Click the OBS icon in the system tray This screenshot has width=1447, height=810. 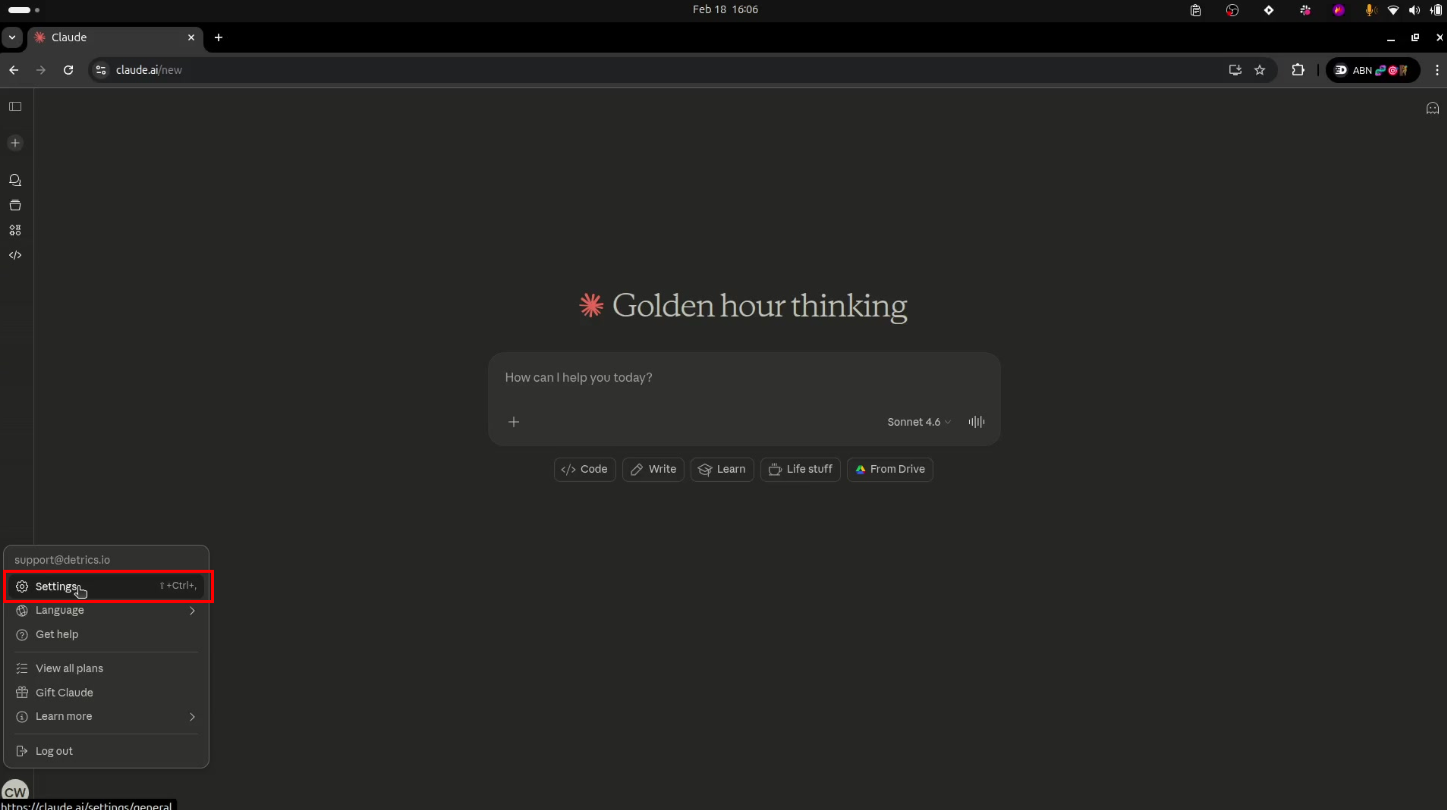click(1232, 10)
